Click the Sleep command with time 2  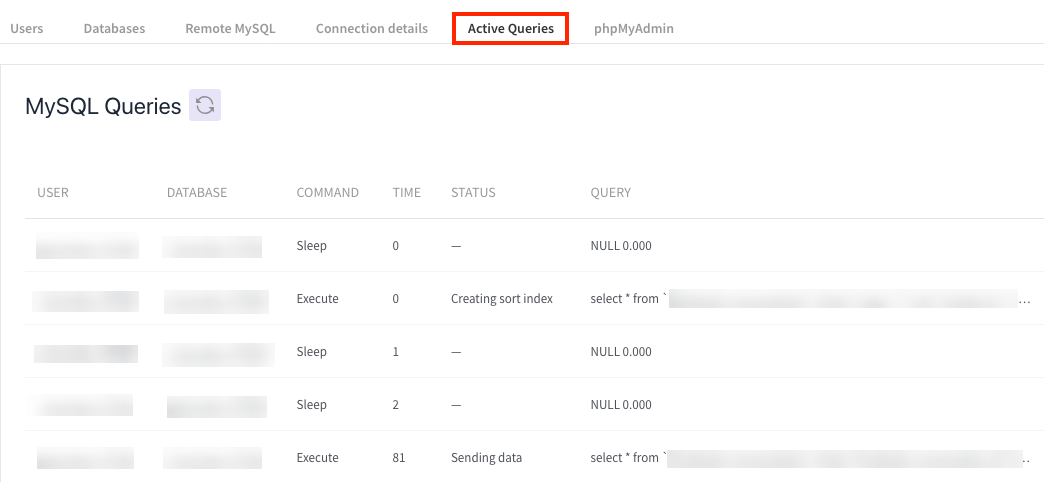[311, 404]
